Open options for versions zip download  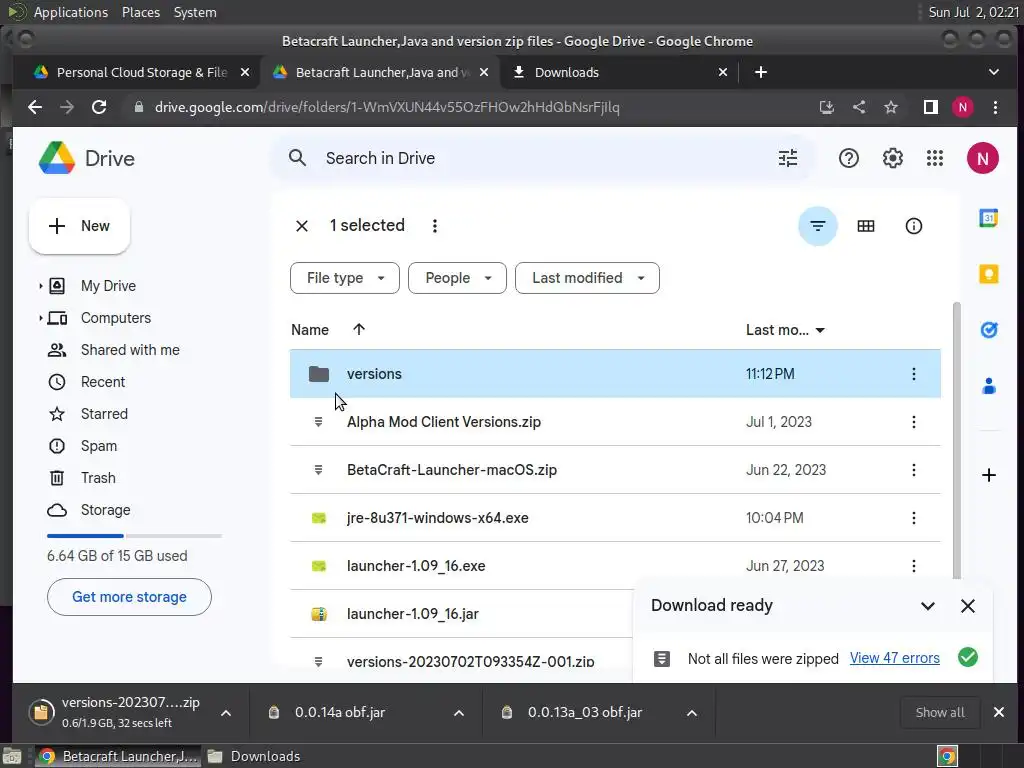226,713
